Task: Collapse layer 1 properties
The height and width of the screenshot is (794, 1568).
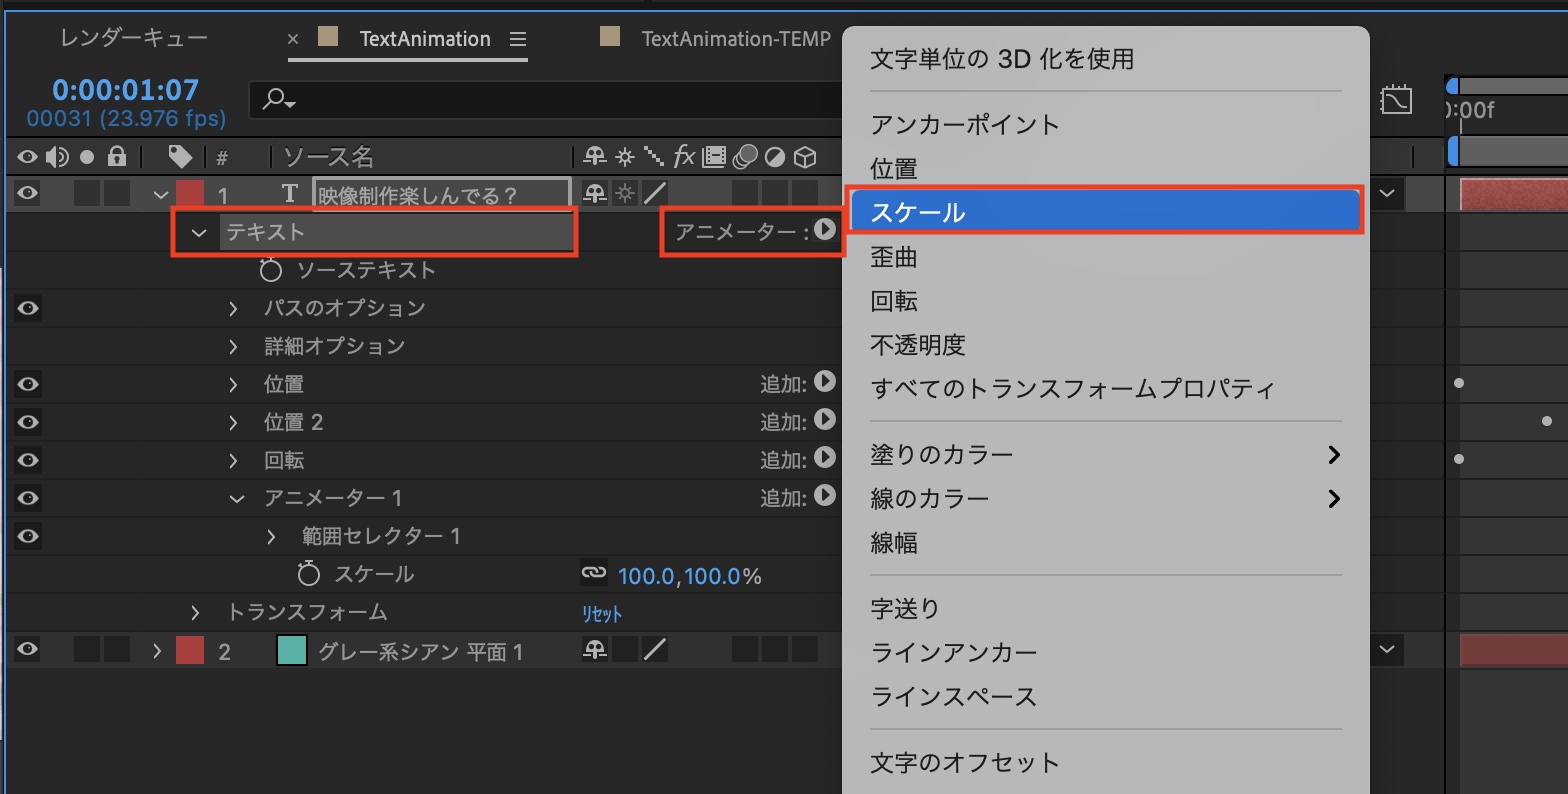Action: click(x=160, y=194)
